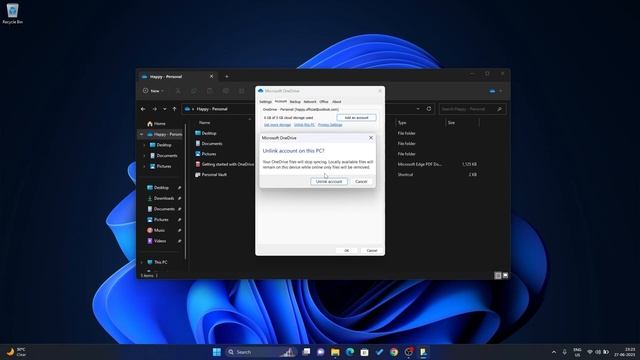Click the Copy icon in Explorer toolbar
The width and height of the screenshot is (640, 360).
click(194, 91)
